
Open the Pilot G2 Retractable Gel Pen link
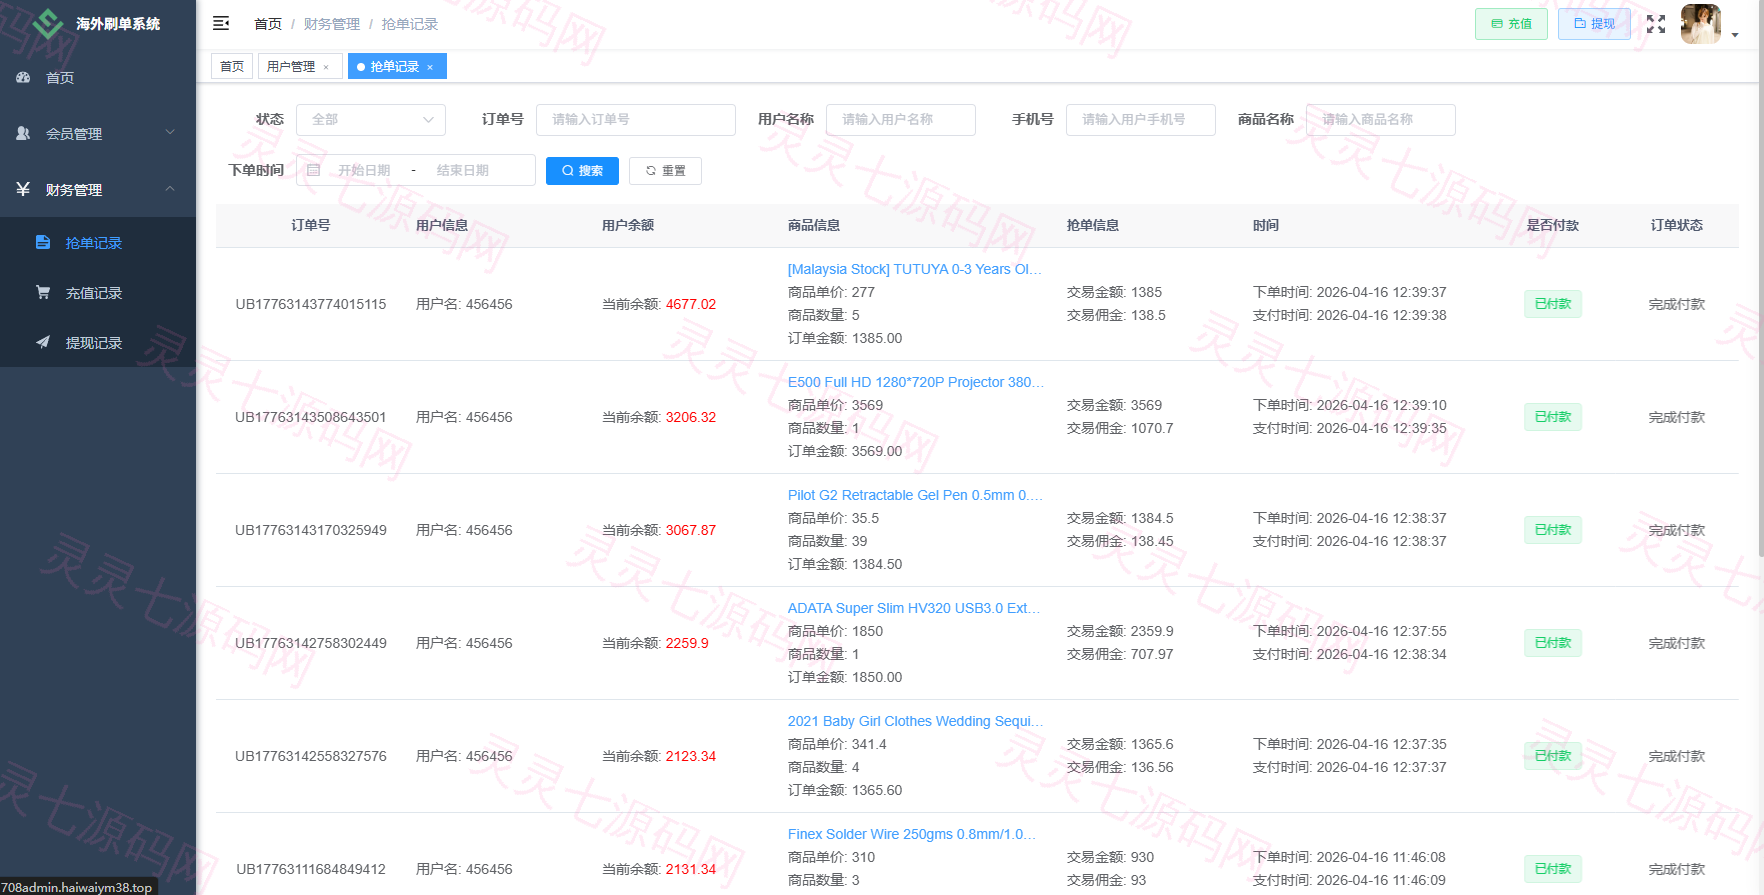tap(915, 495)
